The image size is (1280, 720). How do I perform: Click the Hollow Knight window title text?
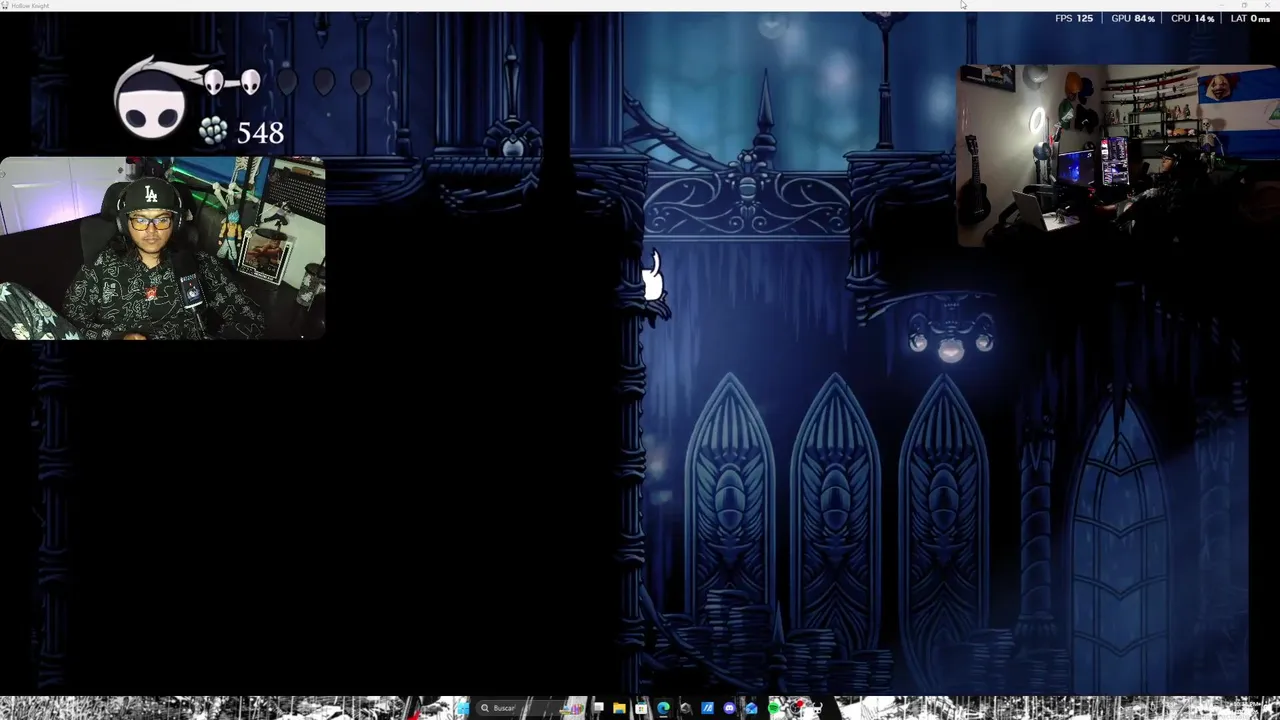tap(30, 5)
